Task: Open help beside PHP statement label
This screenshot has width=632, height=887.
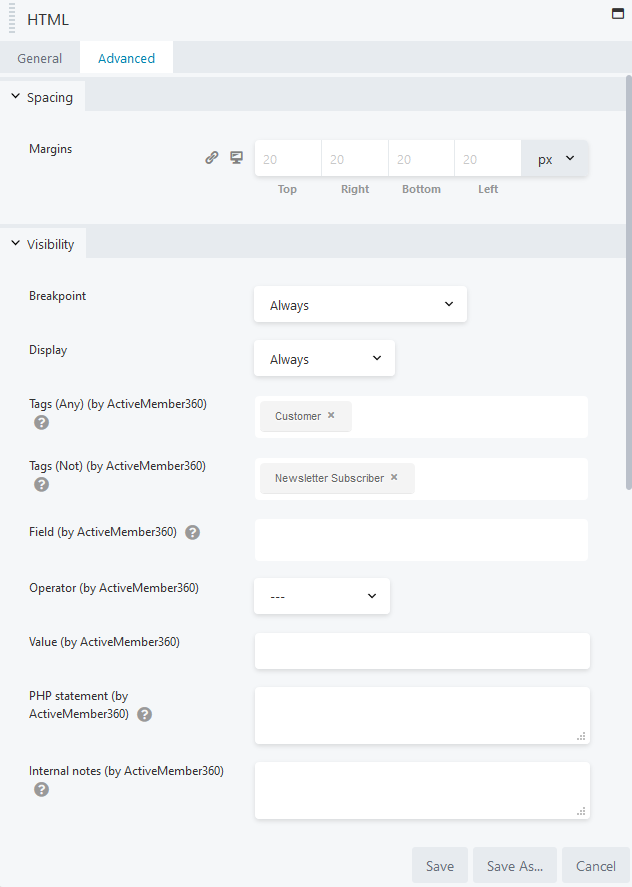Action: 144,715
